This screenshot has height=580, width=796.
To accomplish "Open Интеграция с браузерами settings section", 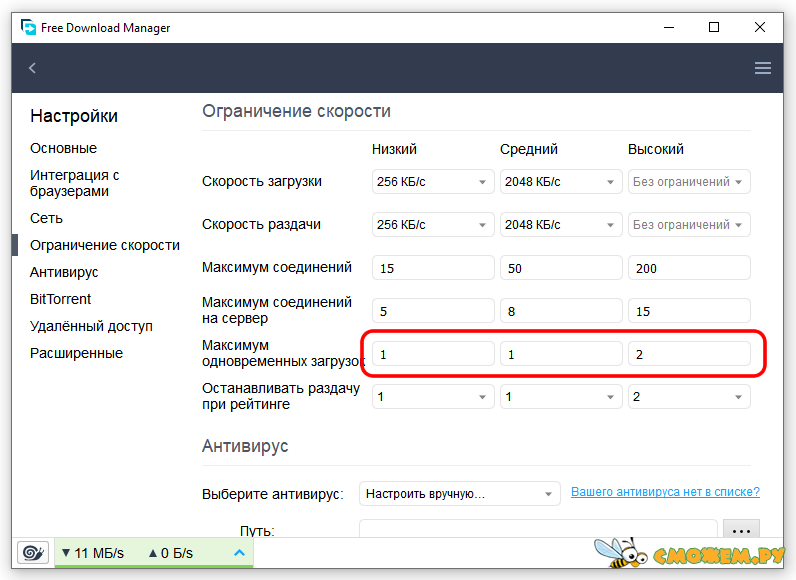I will pyautogui.click(x=75, y=183).
